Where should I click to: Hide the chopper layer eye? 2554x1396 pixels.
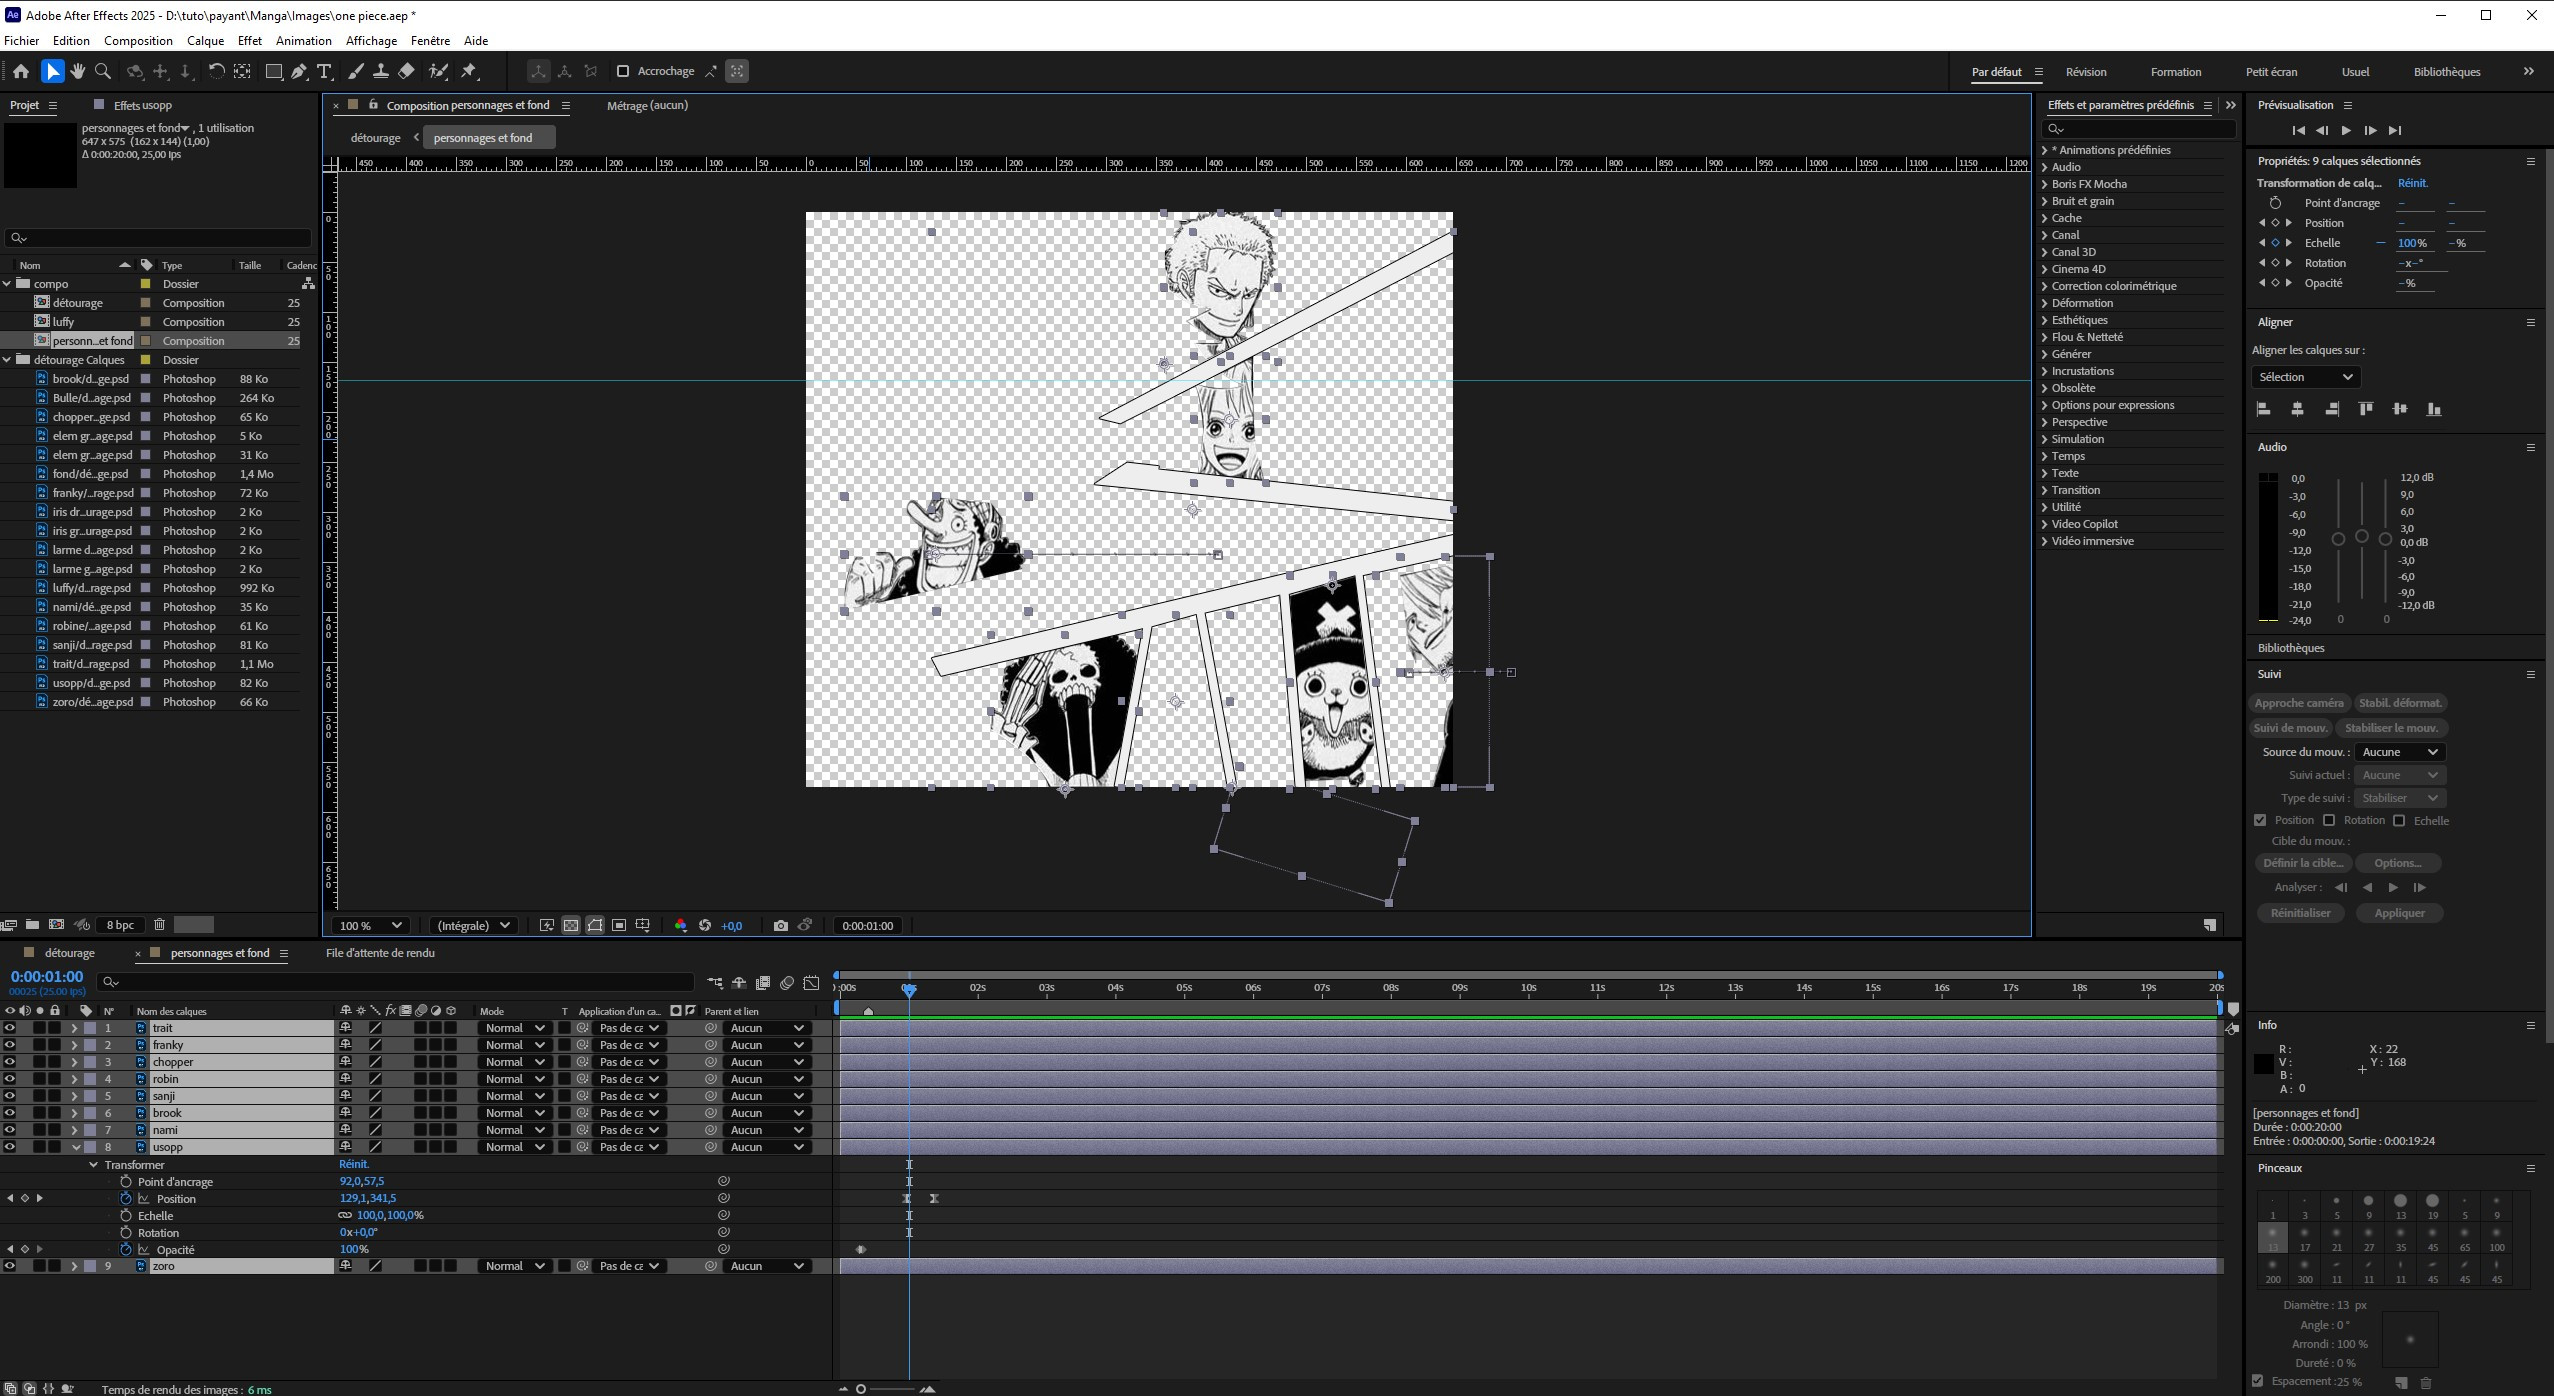point(10,1062)
